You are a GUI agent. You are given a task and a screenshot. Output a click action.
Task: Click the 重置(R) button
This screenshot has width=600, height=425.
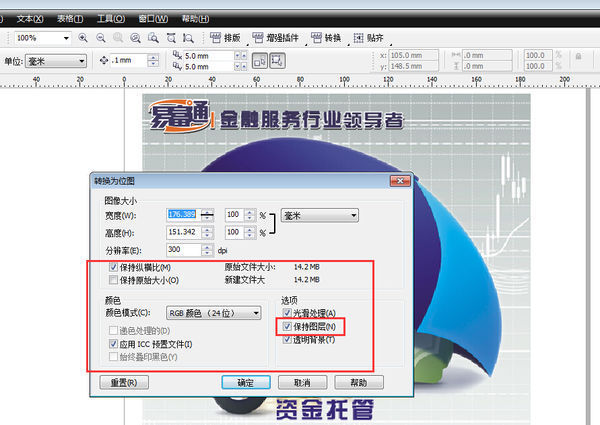(124, 382)
